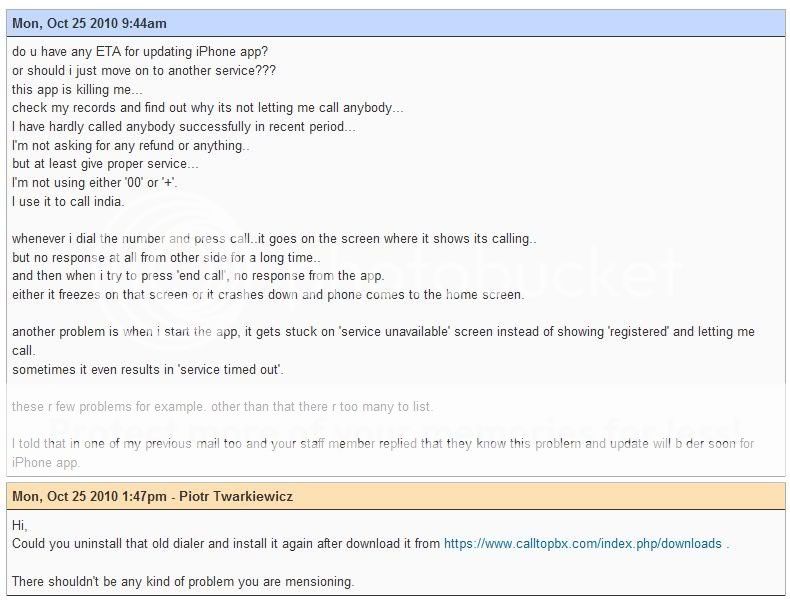Click the 'There shouldn't be any kind of problem' line

pyautogui.click(x=183, y=581)
